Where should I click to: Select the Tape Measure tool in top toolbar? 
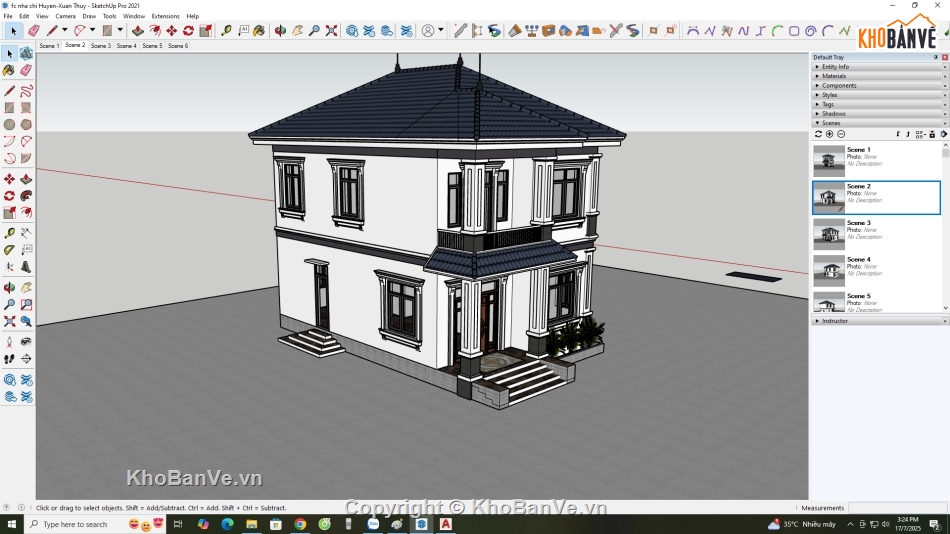tap(226, 30)
